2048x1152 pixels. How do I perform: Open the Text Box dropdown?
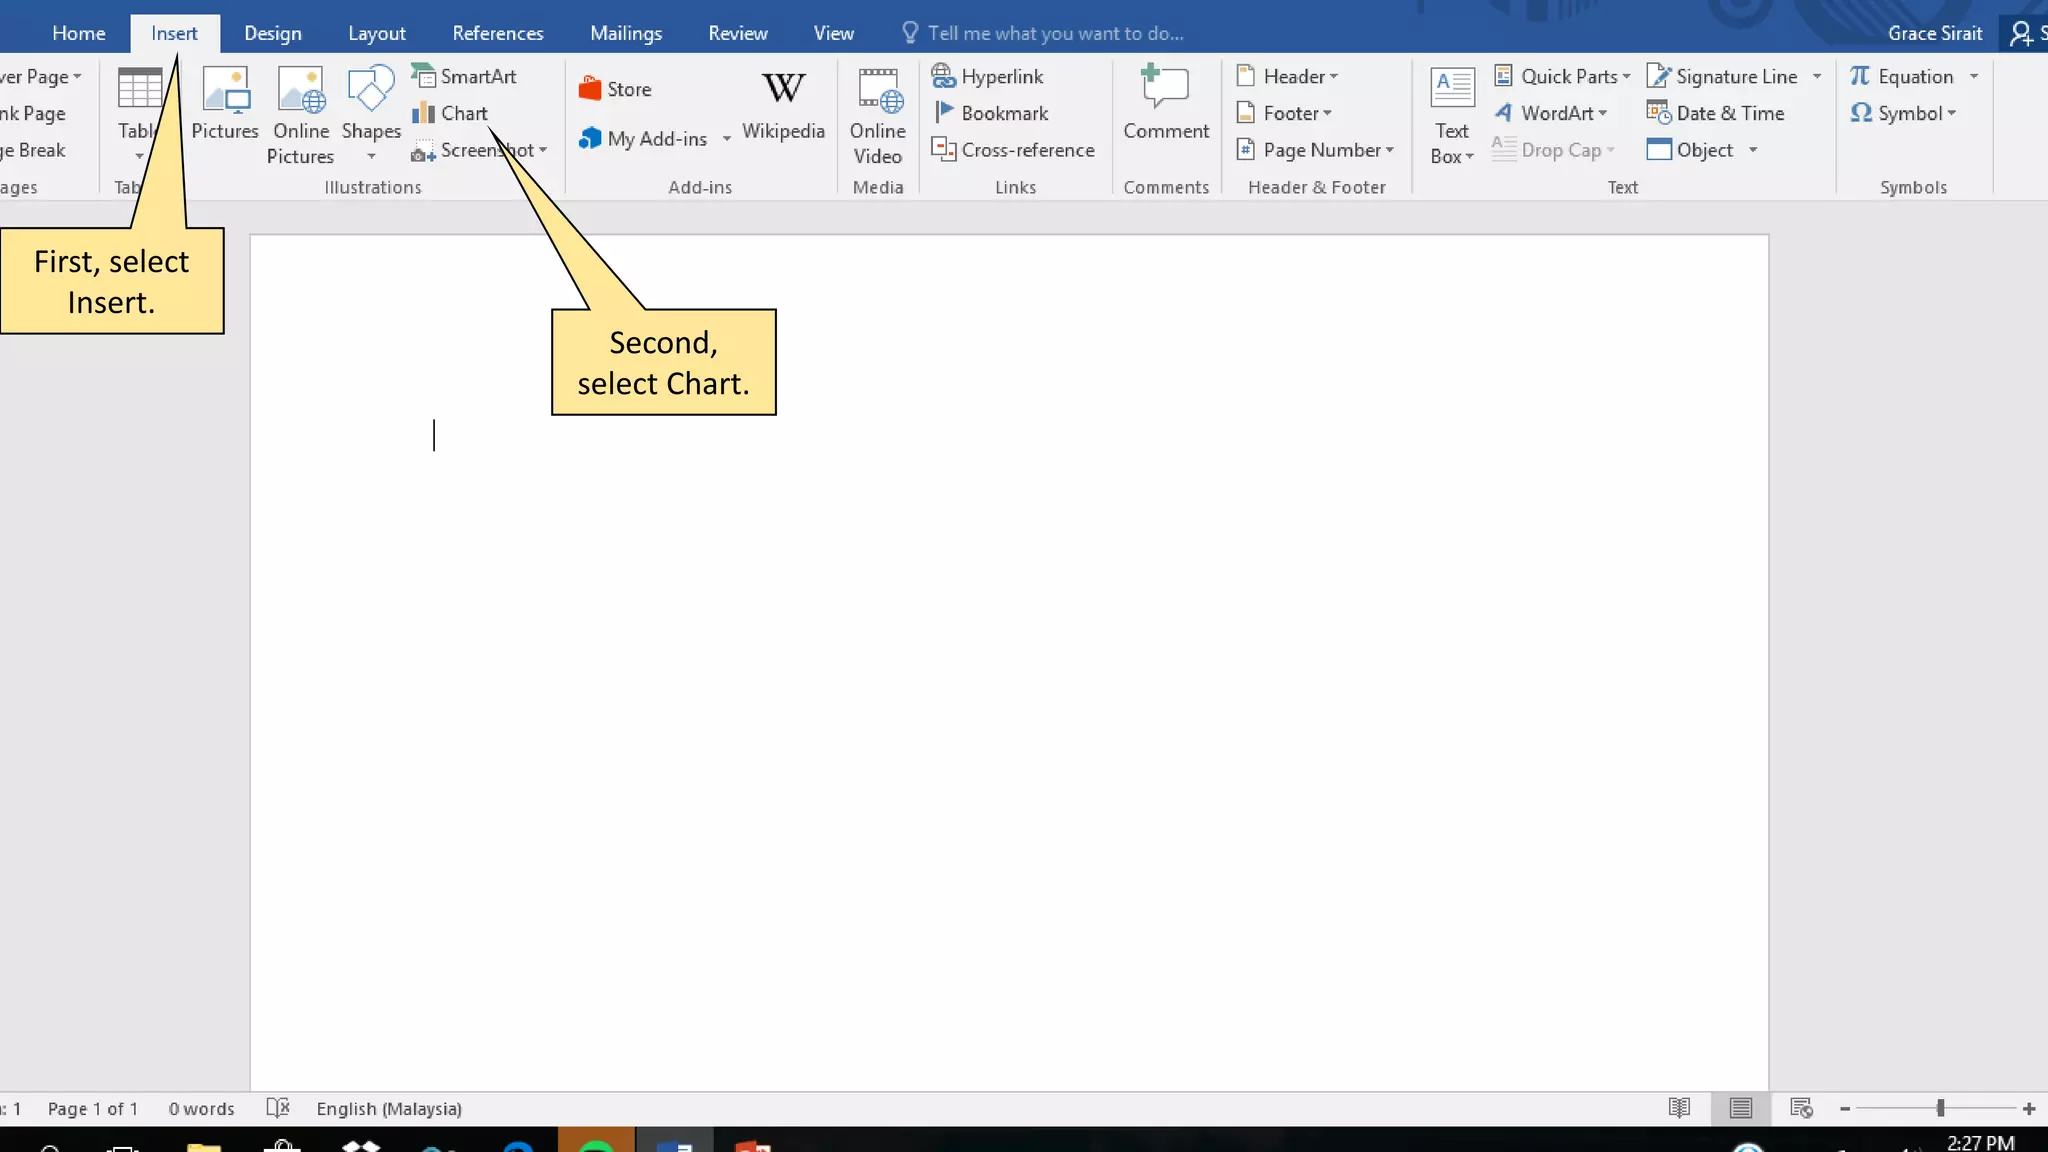pos(1452,115)
